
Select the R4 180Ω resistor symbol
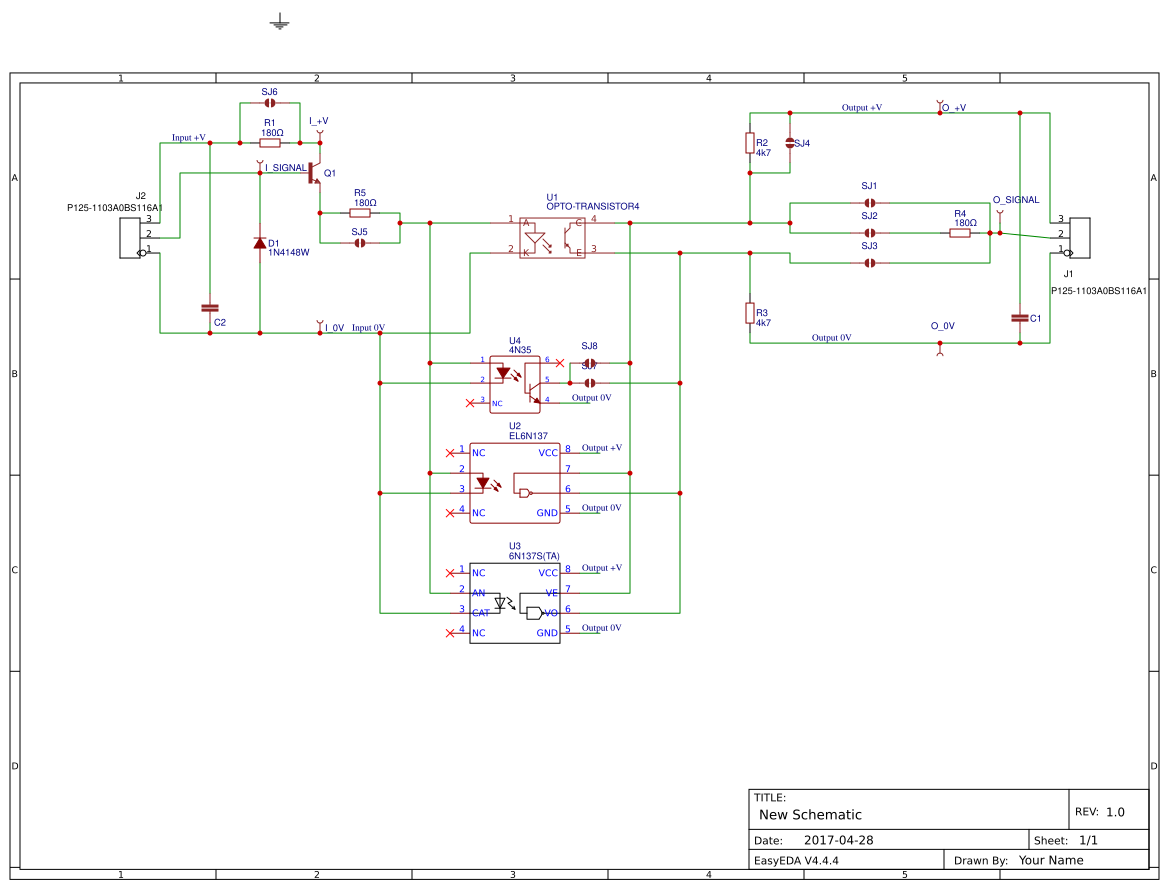960,232
